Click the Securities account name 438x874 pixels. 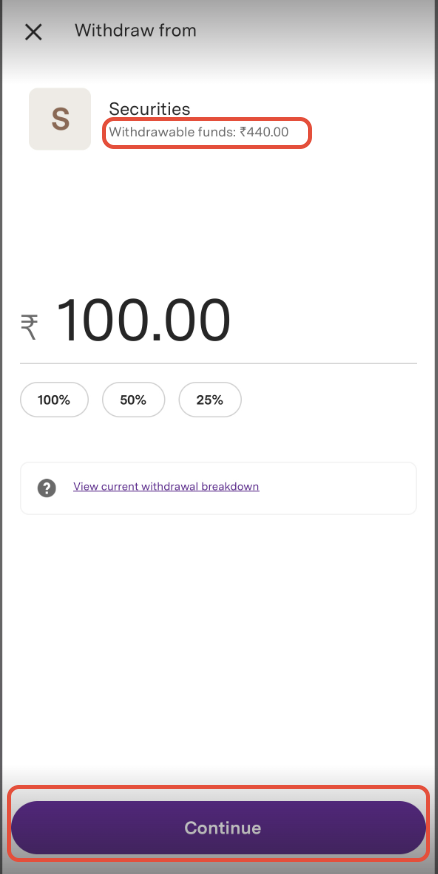[149, 109]
